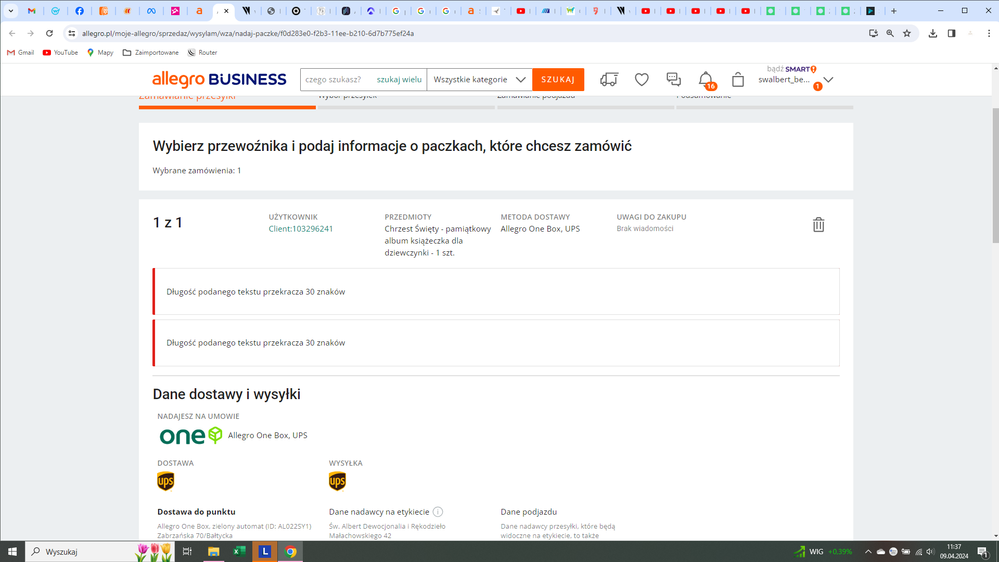The width and height of the screenshot is (999, 562).
Task: Click the delivery truck icon in header
Action: [x=608, y=80]
